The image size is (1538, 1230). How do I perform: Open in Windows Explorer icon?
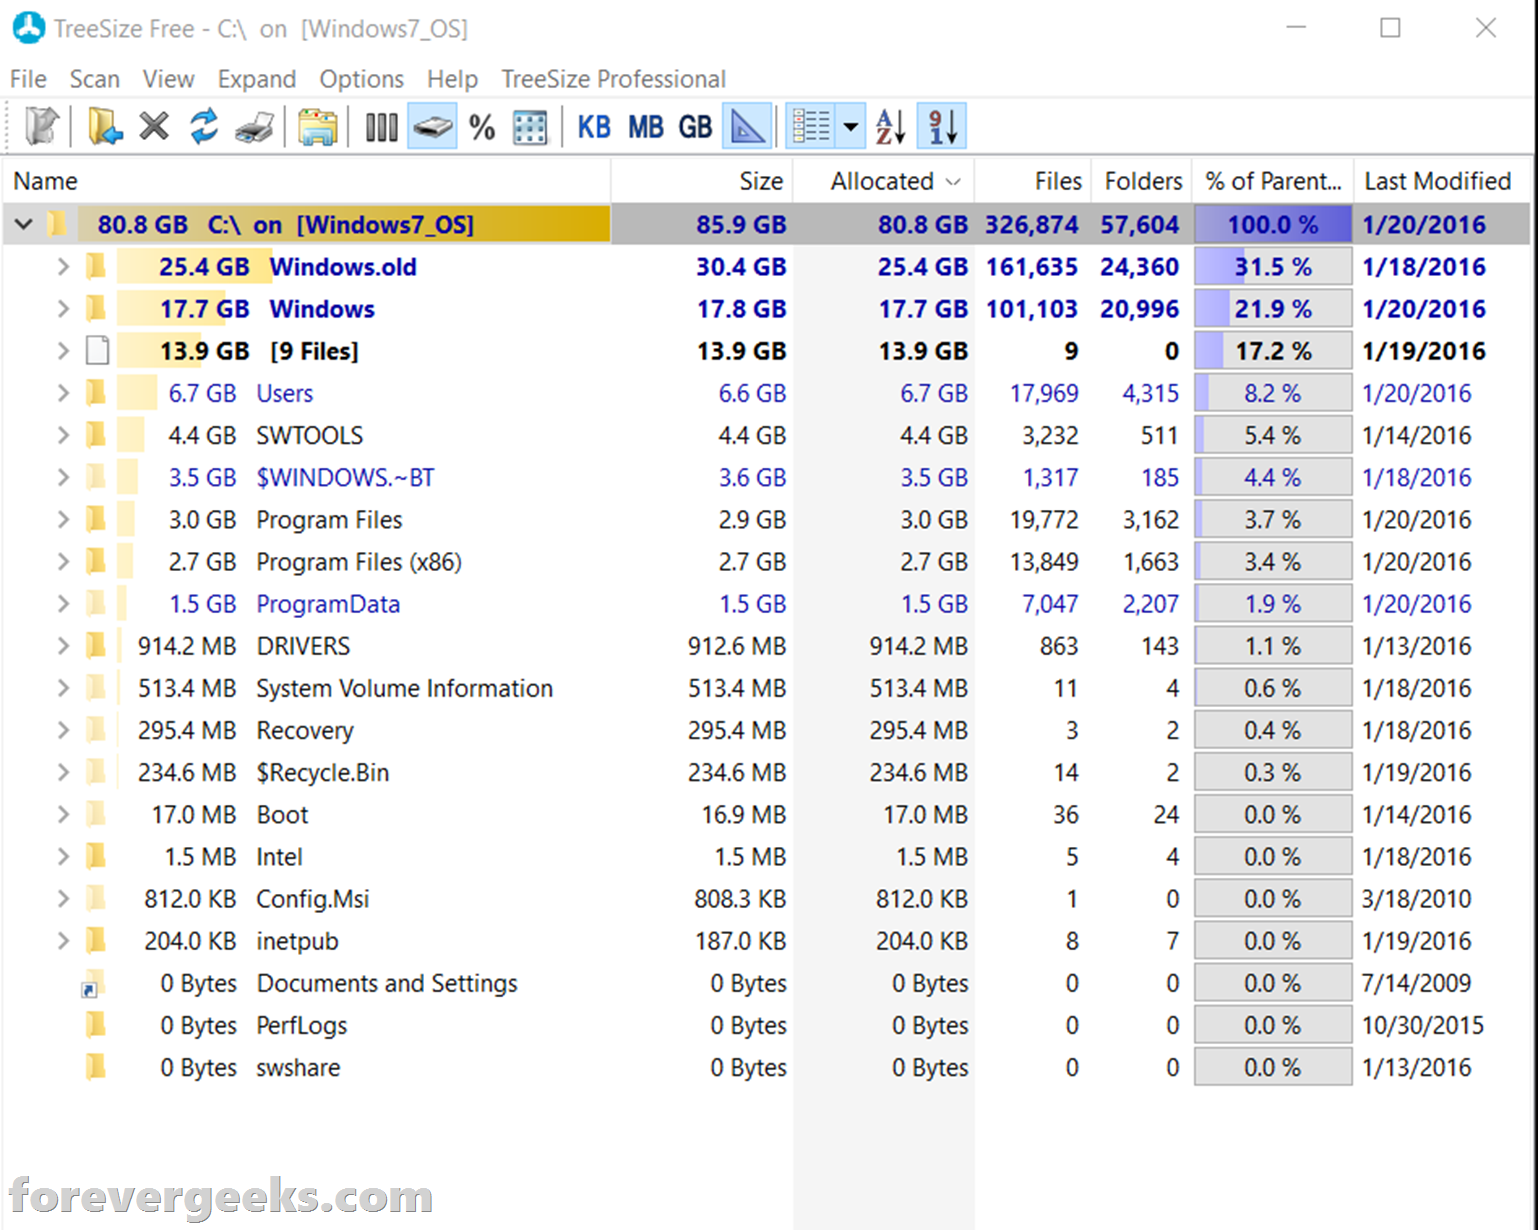click(317, 127)
